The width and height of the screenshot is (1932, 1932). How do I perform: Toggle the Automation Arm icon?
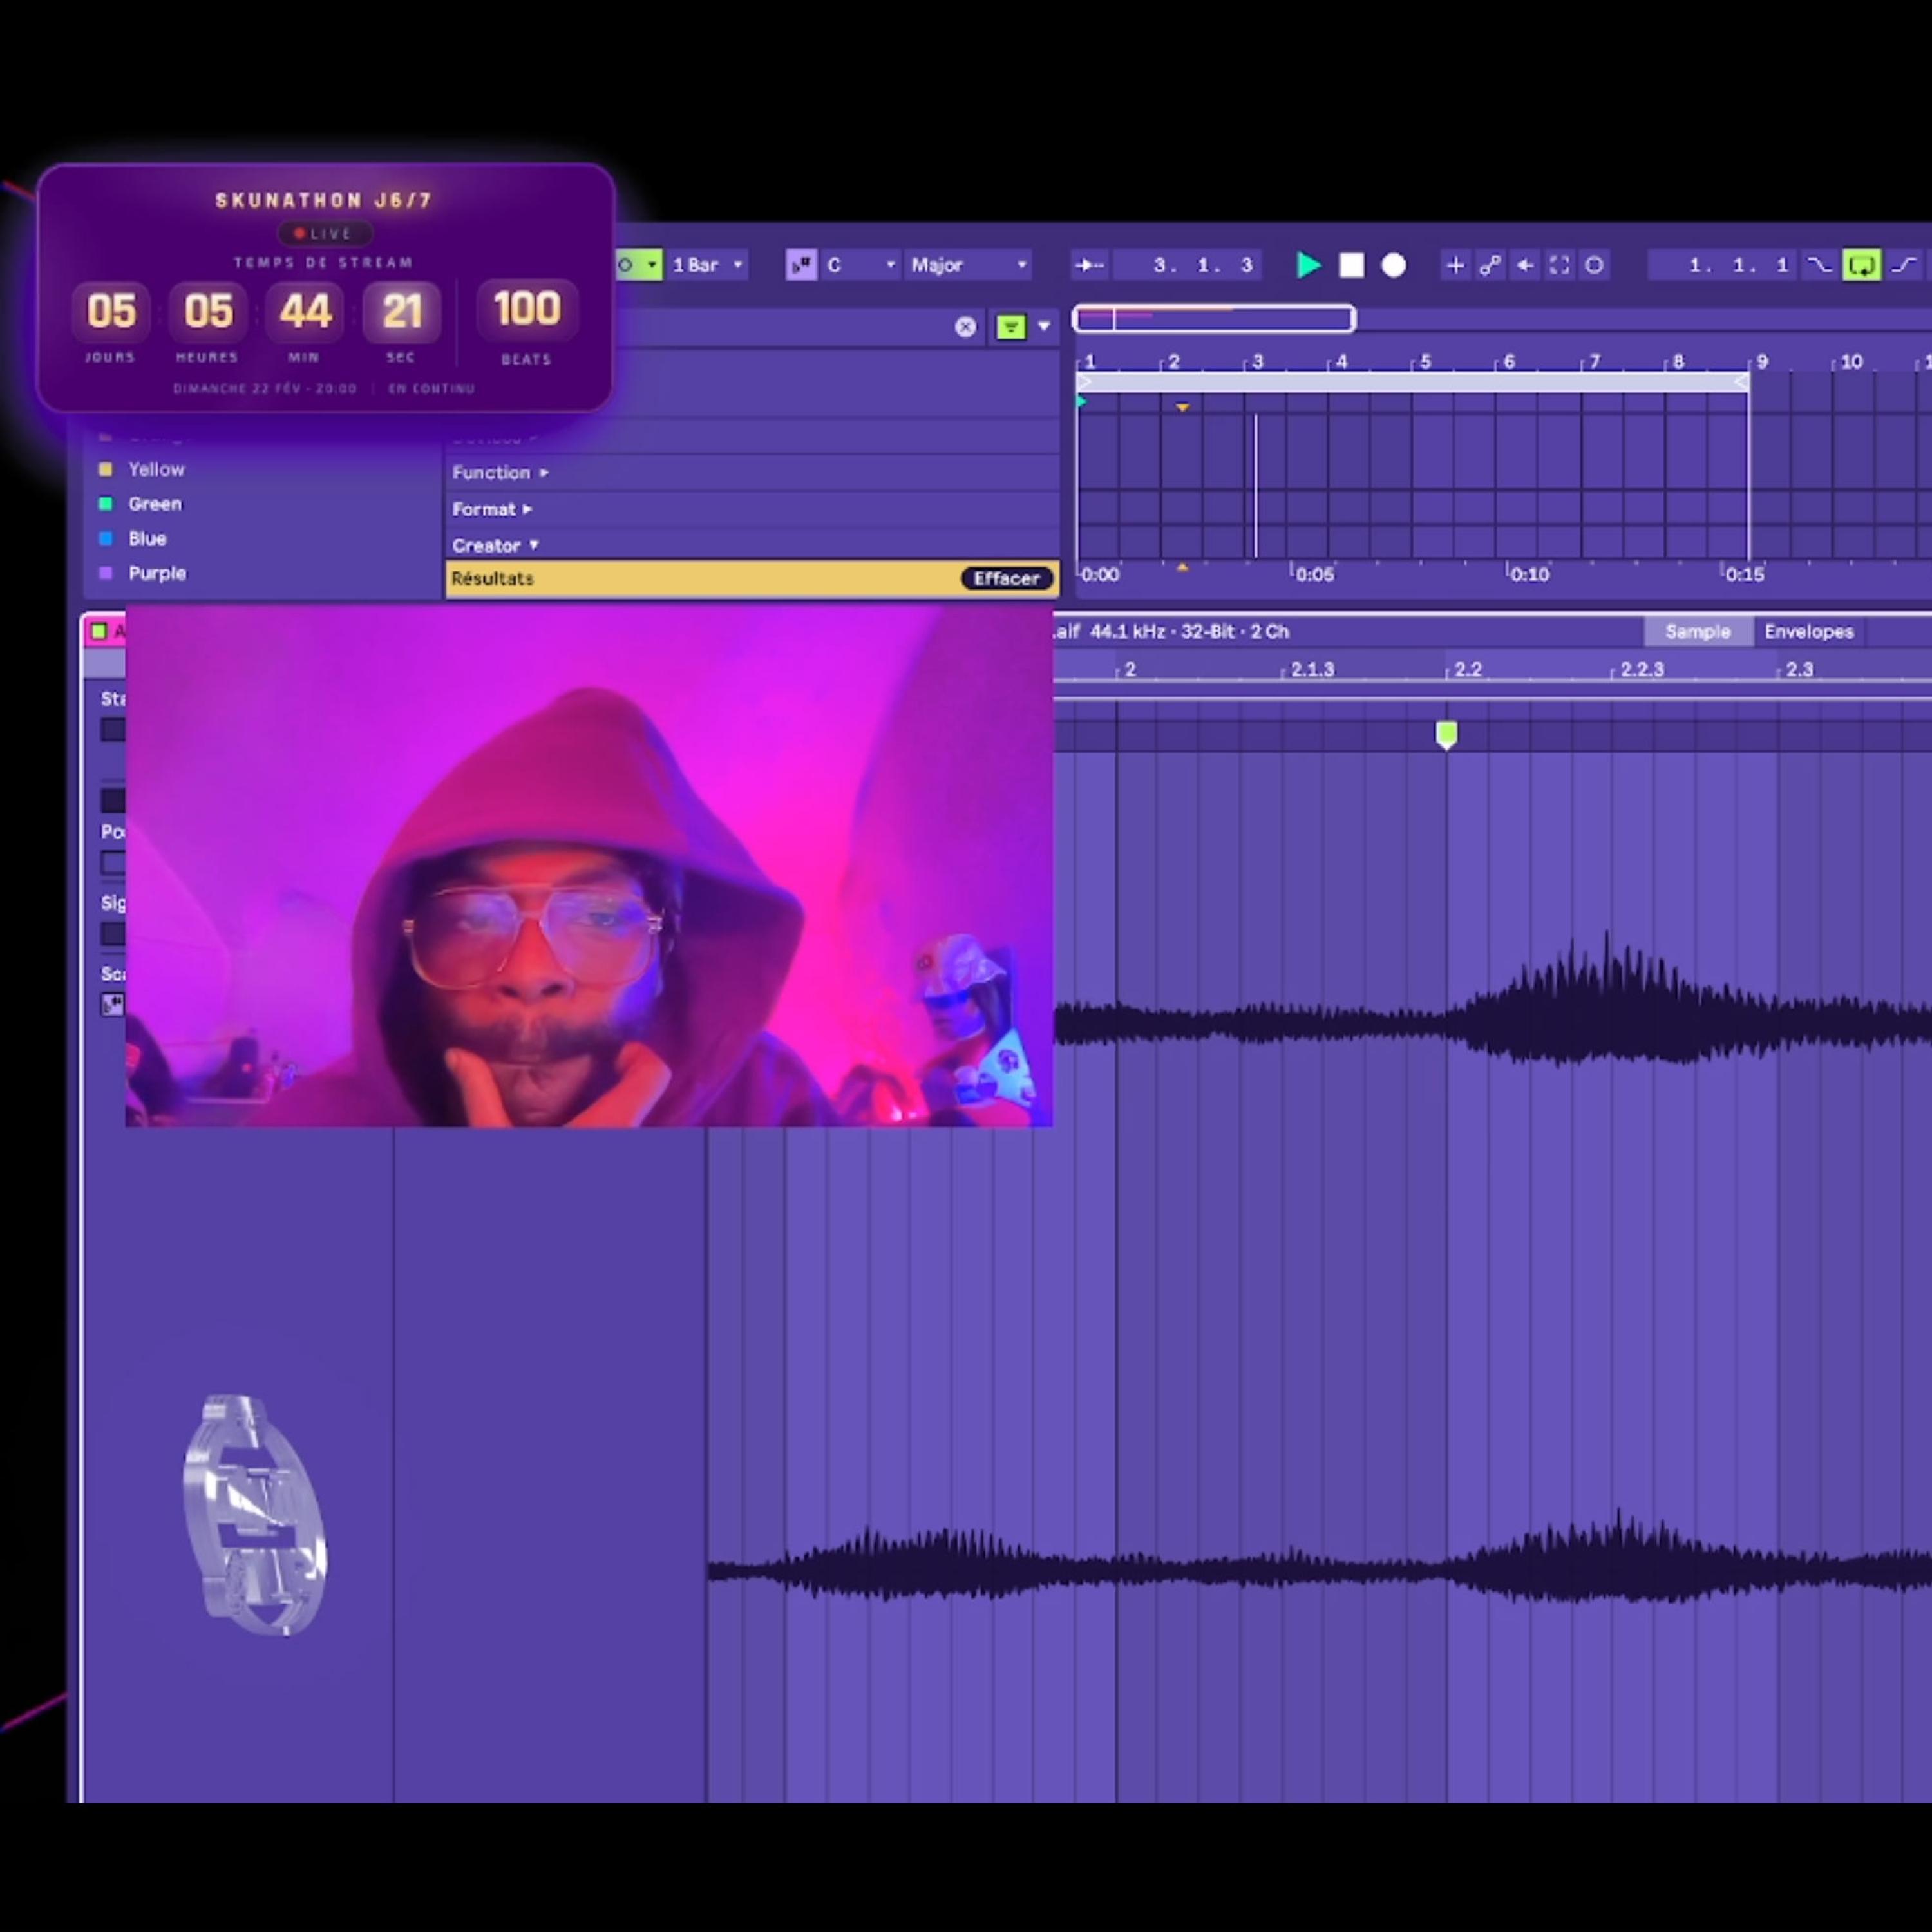point(1490,265)
